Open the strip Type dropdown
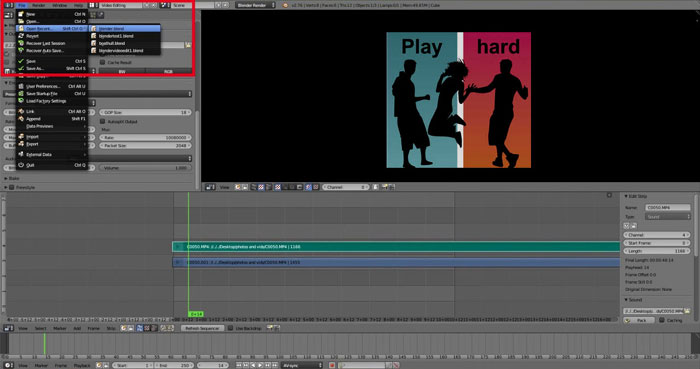Image resolution: width=700 pixels, height=369 pixels. point(668,217)
